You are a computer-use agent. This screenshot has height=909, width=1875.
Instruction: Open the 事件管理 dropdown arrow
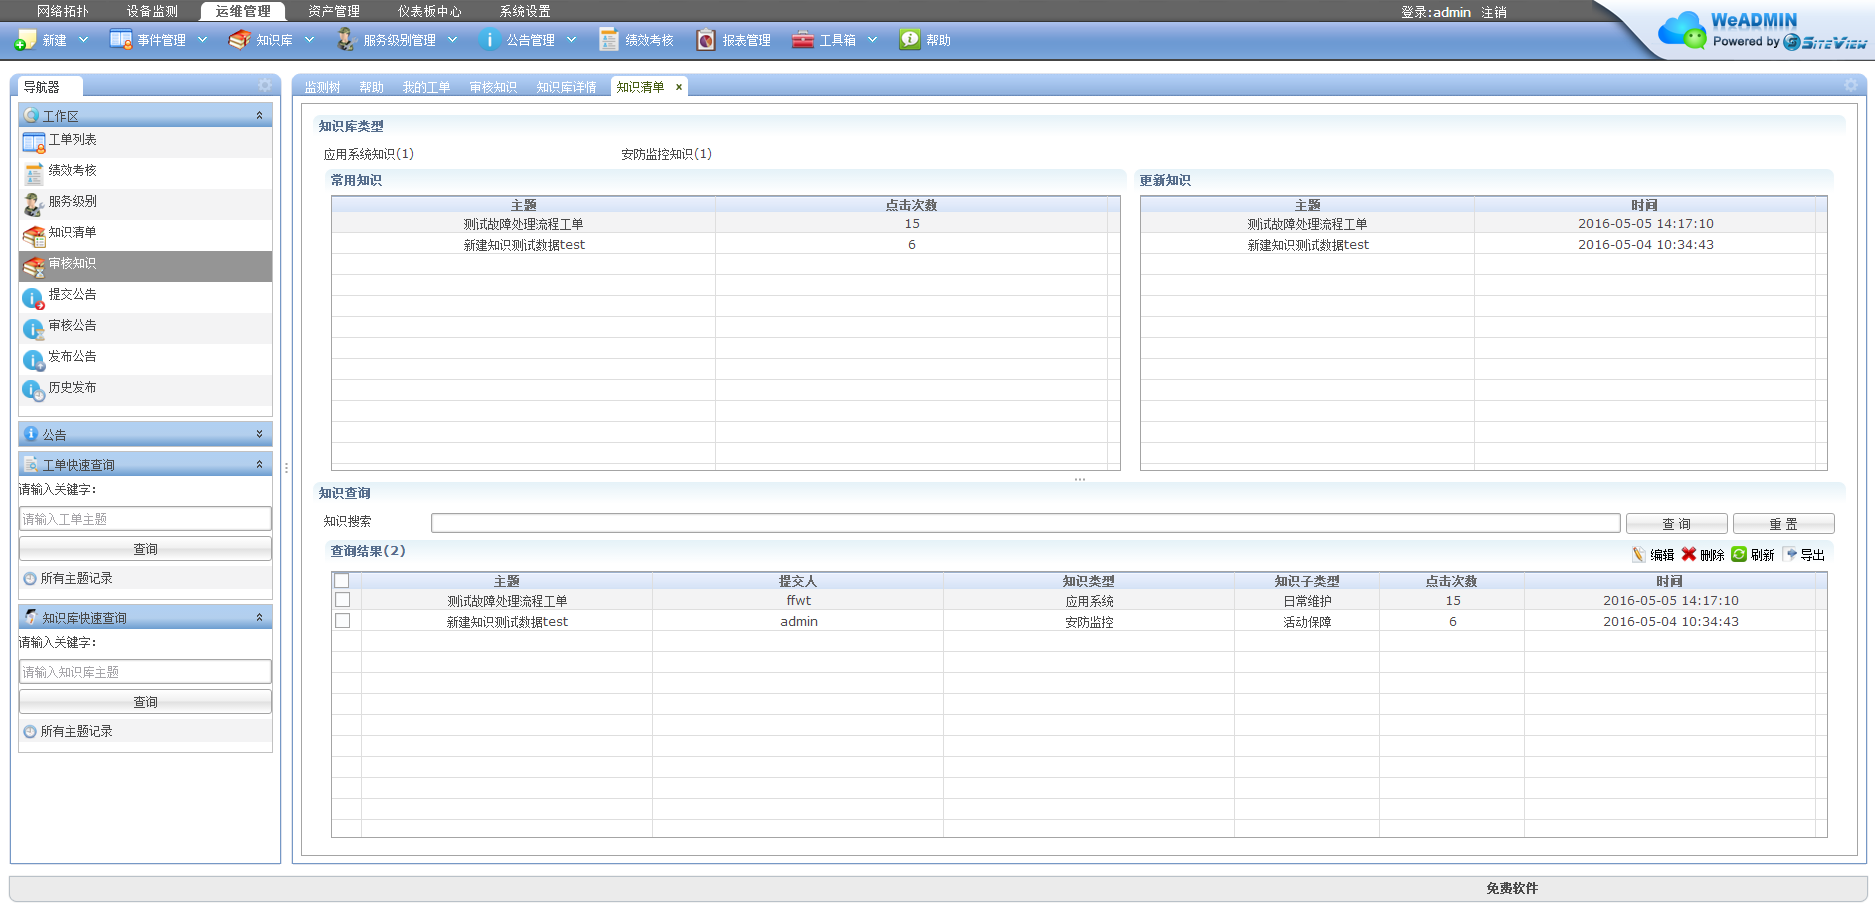tap(202, 40)
